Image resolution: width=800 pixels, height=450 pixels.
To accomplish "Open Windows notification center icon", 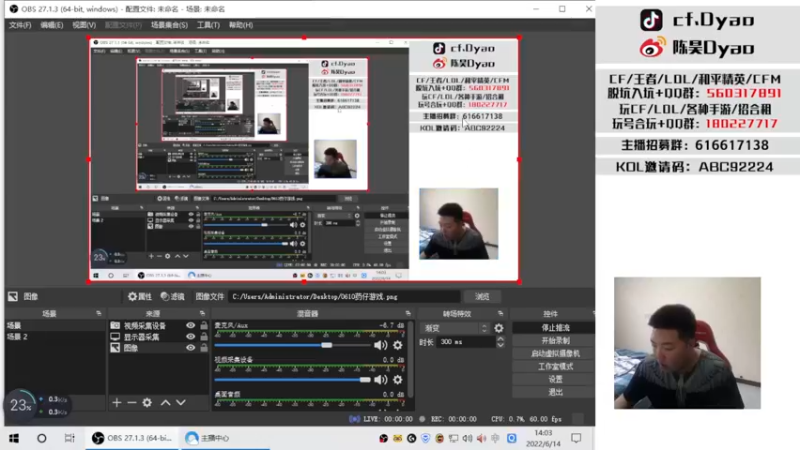I will click(x=576, y=438).
